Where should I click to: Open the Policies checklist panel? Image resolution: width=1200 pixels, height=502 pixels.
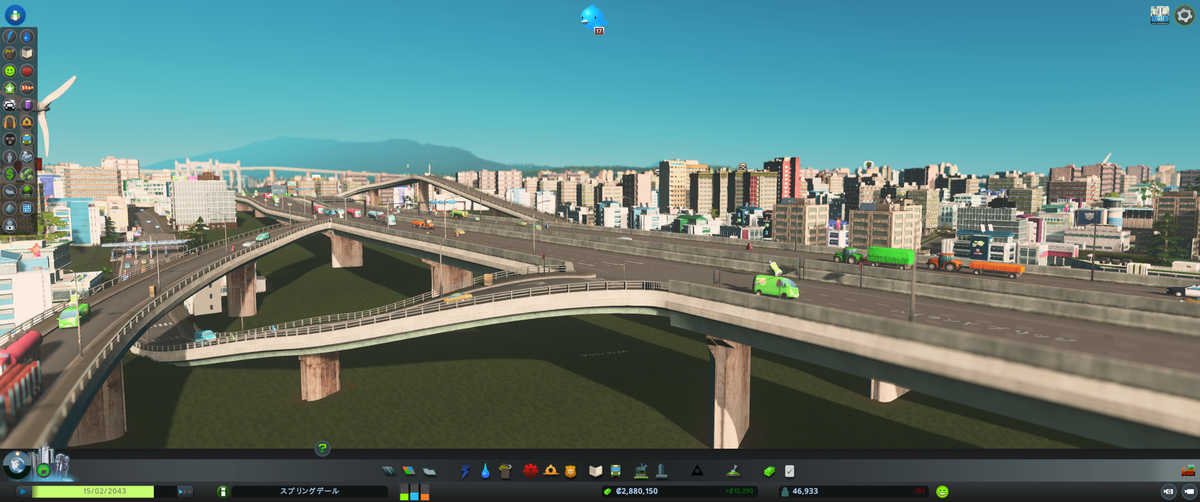pyautogui.click(x=789, y=471)
